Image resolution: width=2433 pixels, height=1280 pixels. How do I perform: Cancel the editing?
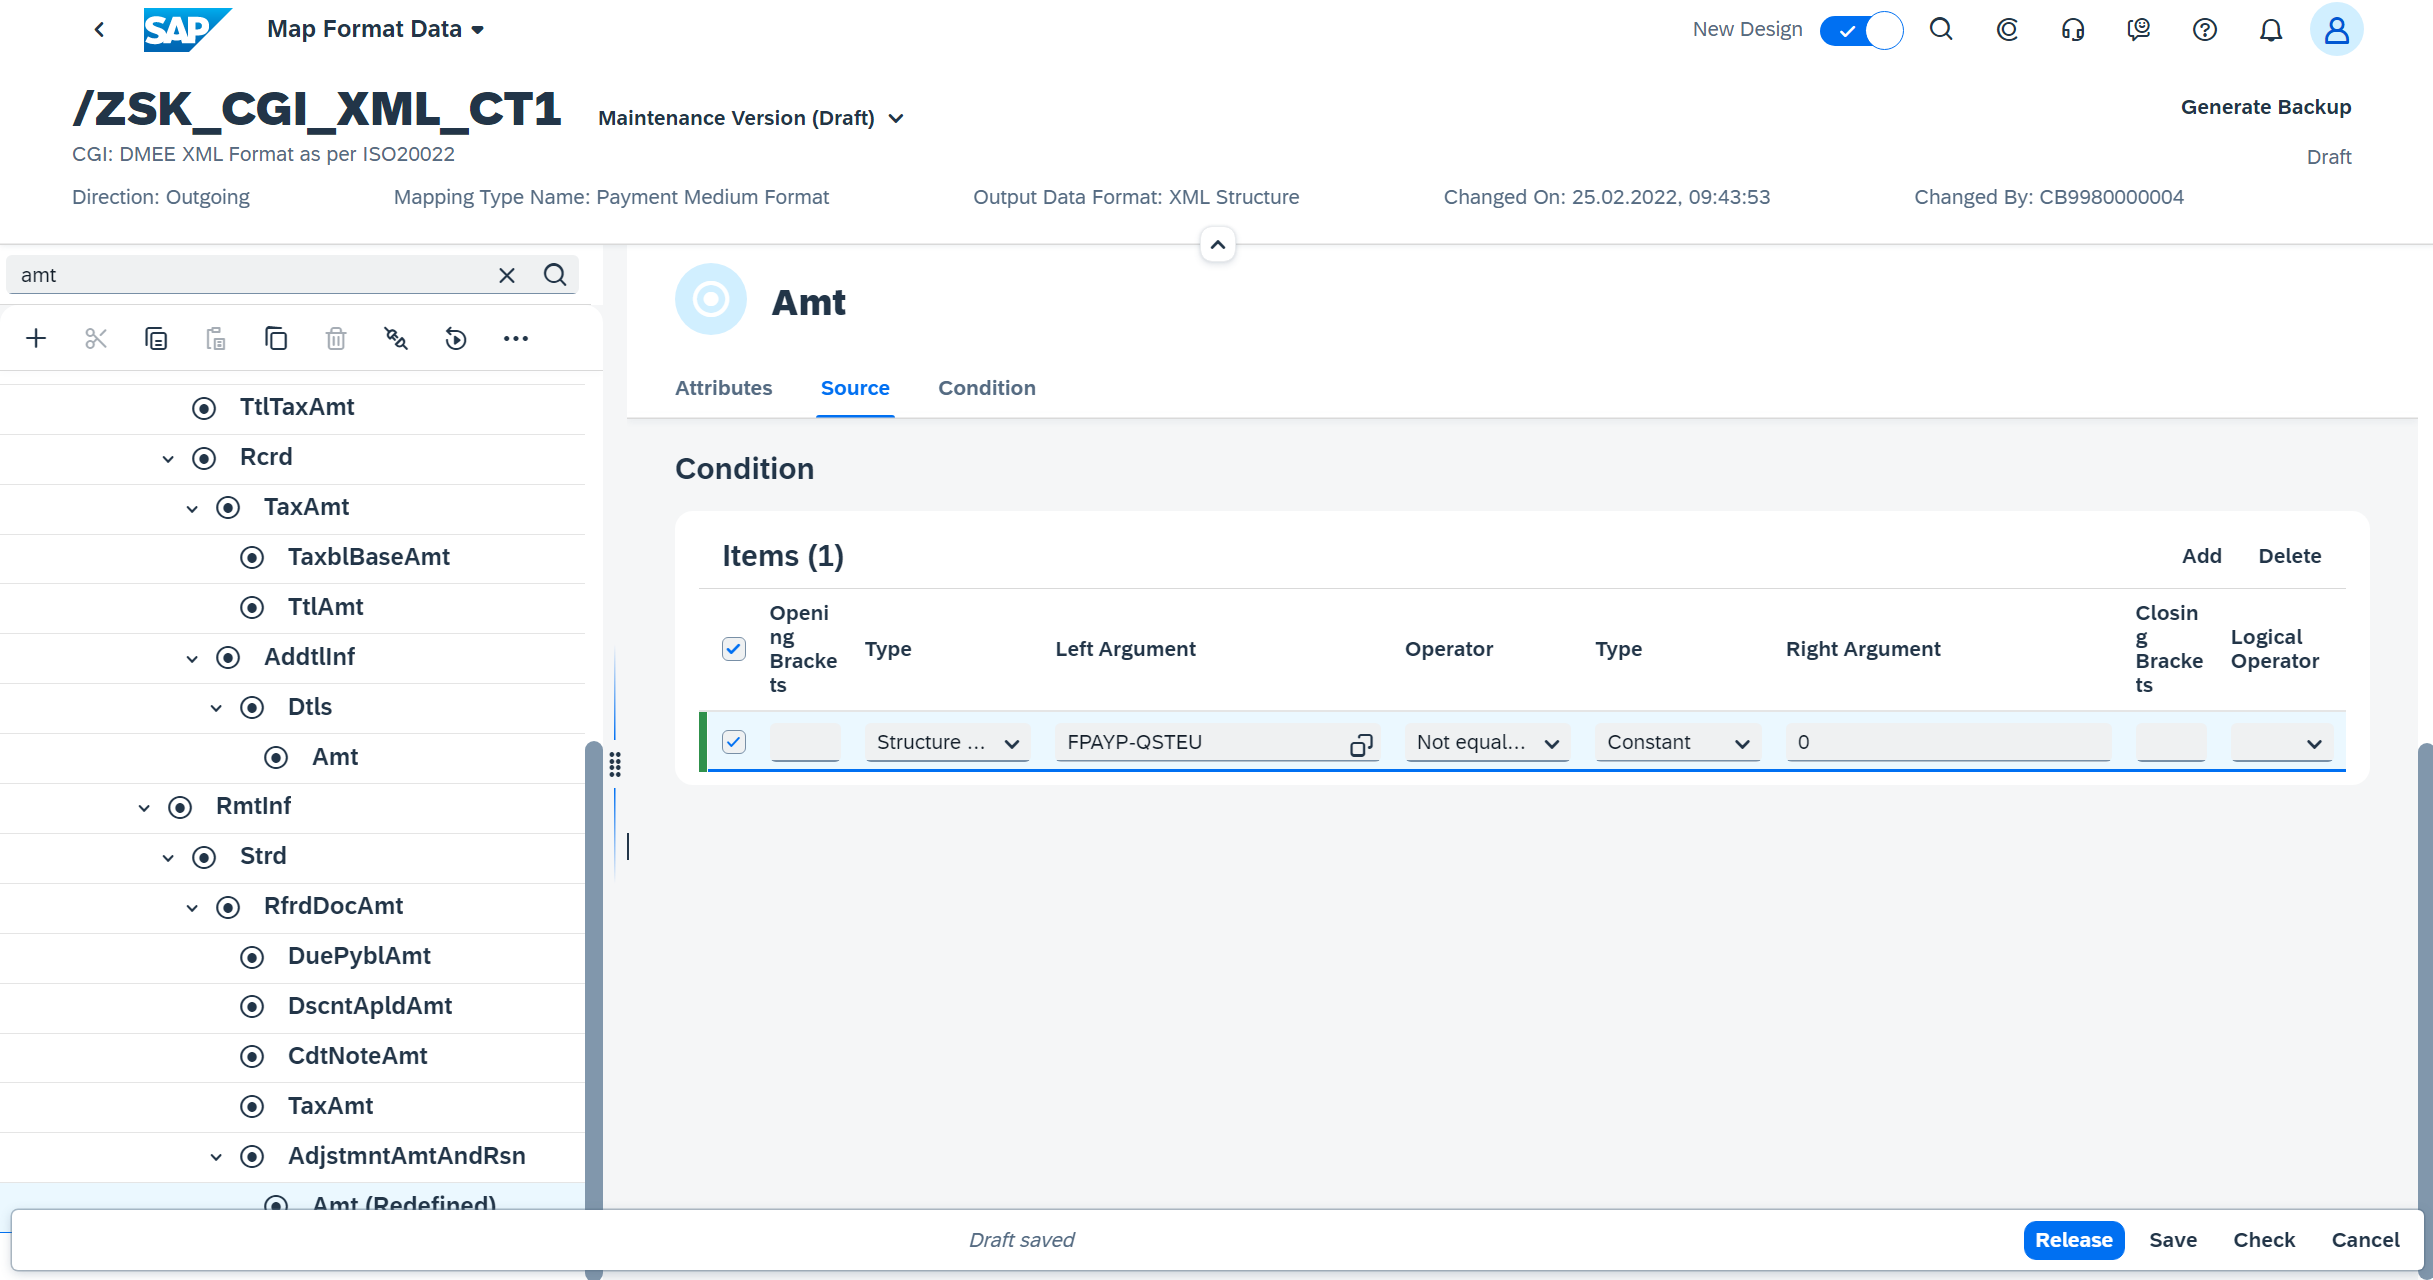tap(2365, 1240)
